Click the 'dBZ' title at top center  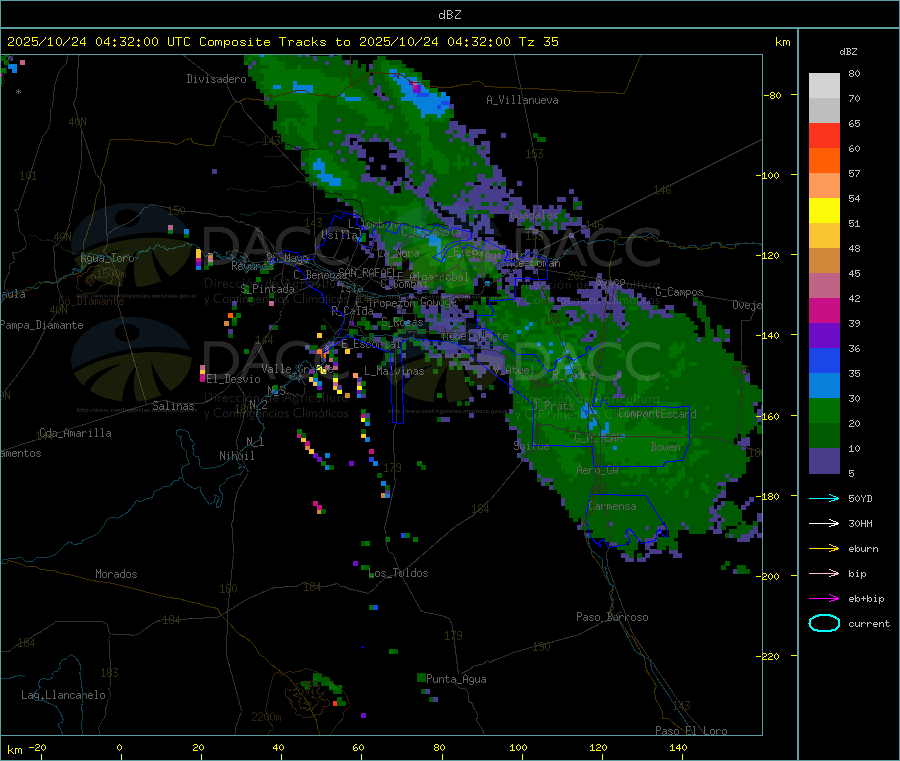(449, 15)
